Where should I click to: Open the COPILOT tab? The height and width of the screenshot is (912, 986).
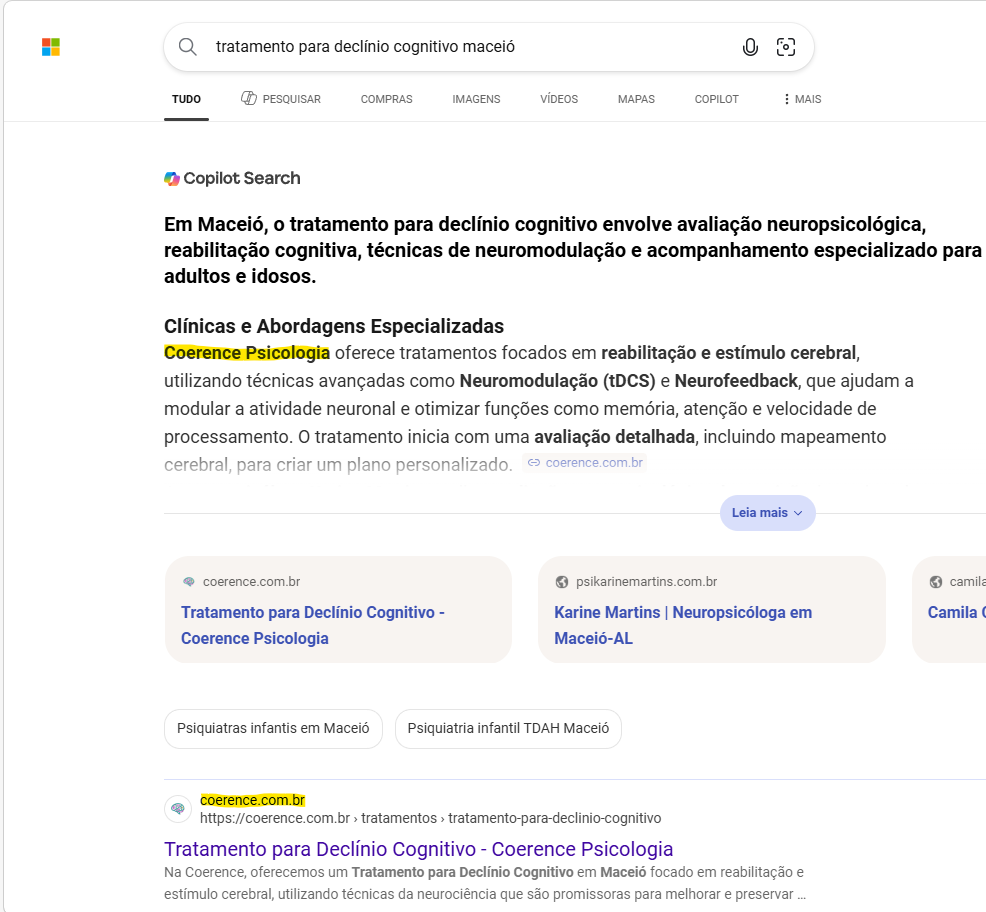(x=716, y=99)
